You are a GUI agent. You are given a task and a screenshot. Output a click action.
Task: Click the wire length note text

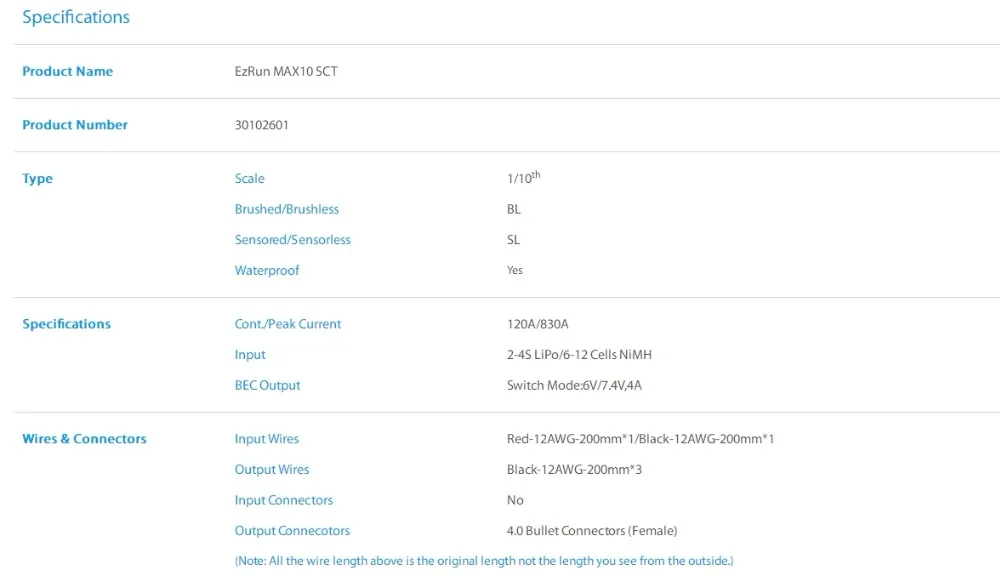(x=484, y=561)
